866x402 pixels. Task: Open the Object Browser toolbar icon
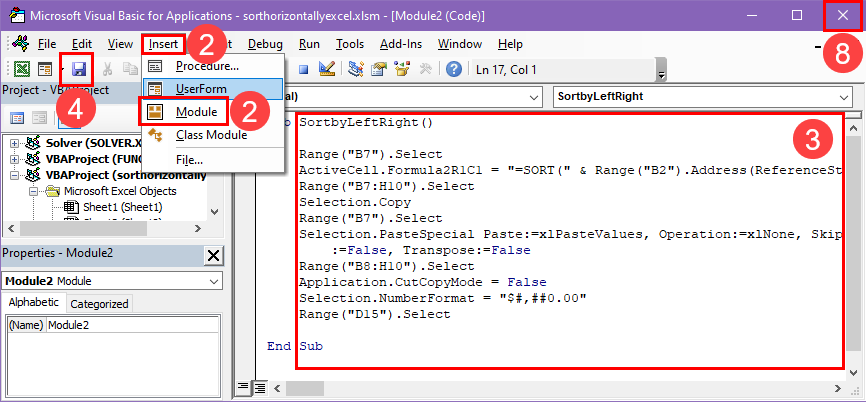coord(402,69)
